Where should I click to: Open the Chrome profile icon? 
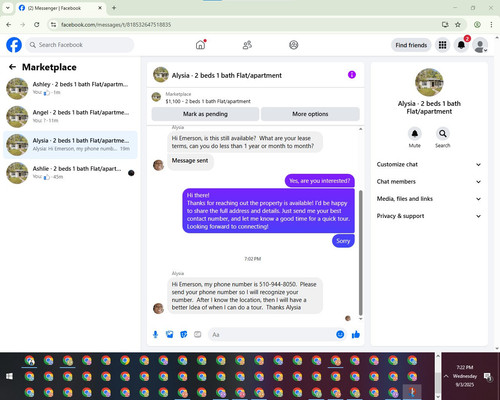coord(477,25)
